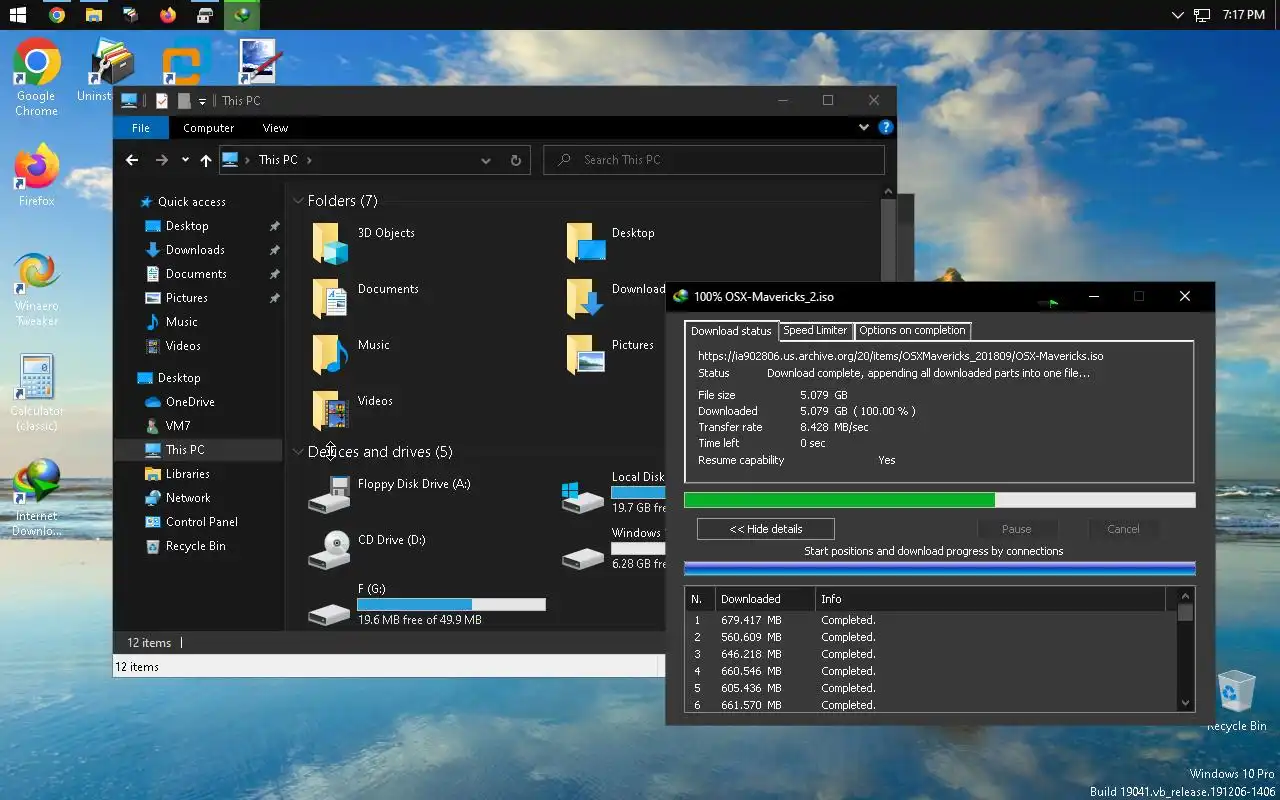Select Network in navigation pane
The image size is (1280, 800).
pyautogui.click(x=188, y=498)
